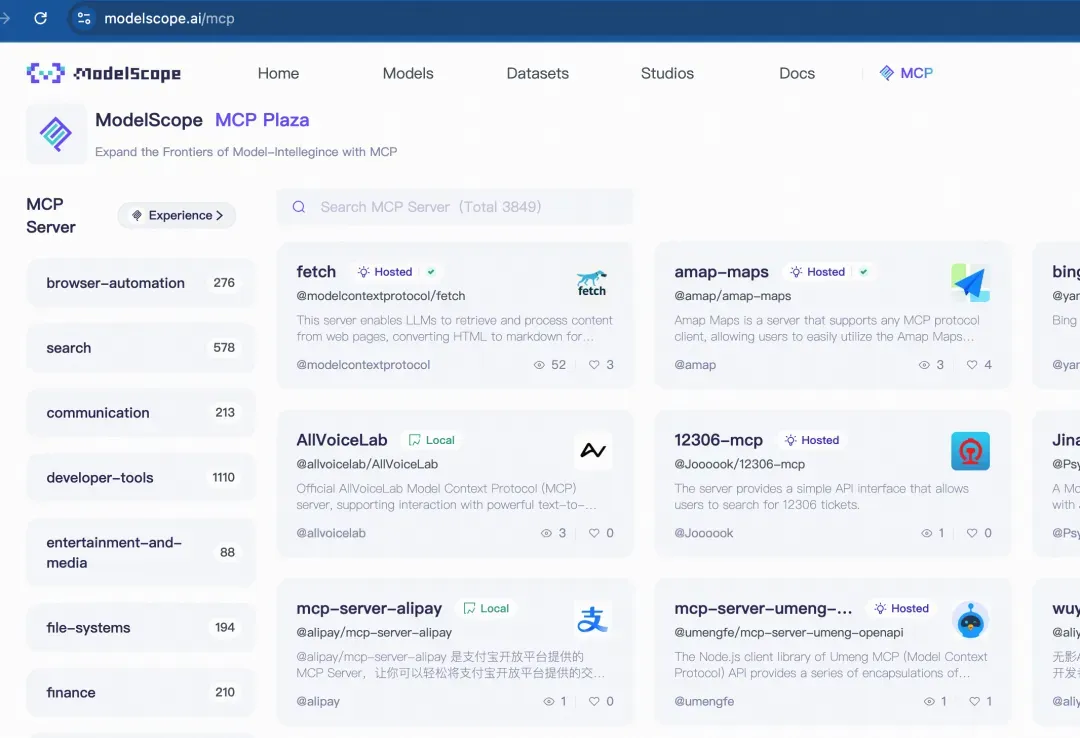The height and width of the screenshot is (738, 1080).
Task: Click the Local badge on AllVoiceLab card
Action: (432, 440)
